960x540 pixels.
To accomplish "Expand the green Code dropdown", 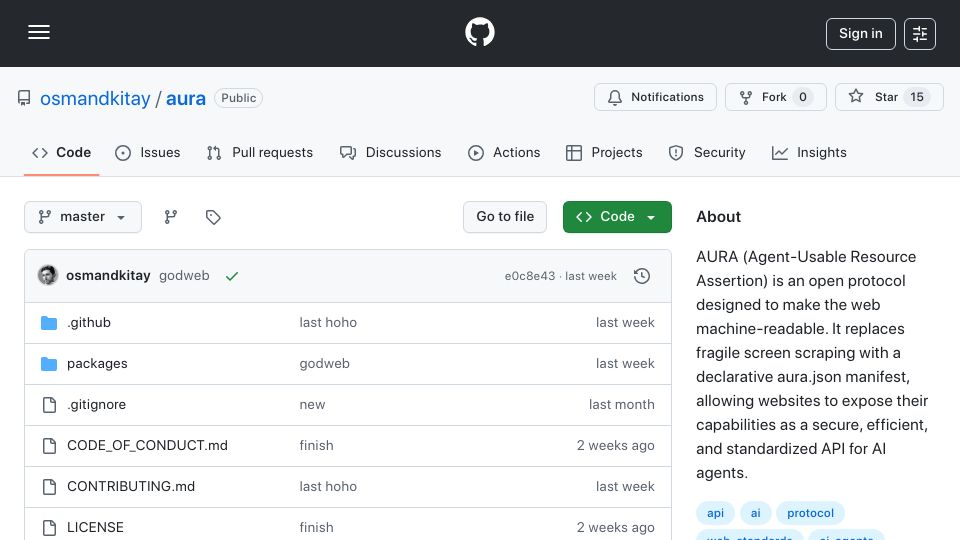I will [617, 217].
